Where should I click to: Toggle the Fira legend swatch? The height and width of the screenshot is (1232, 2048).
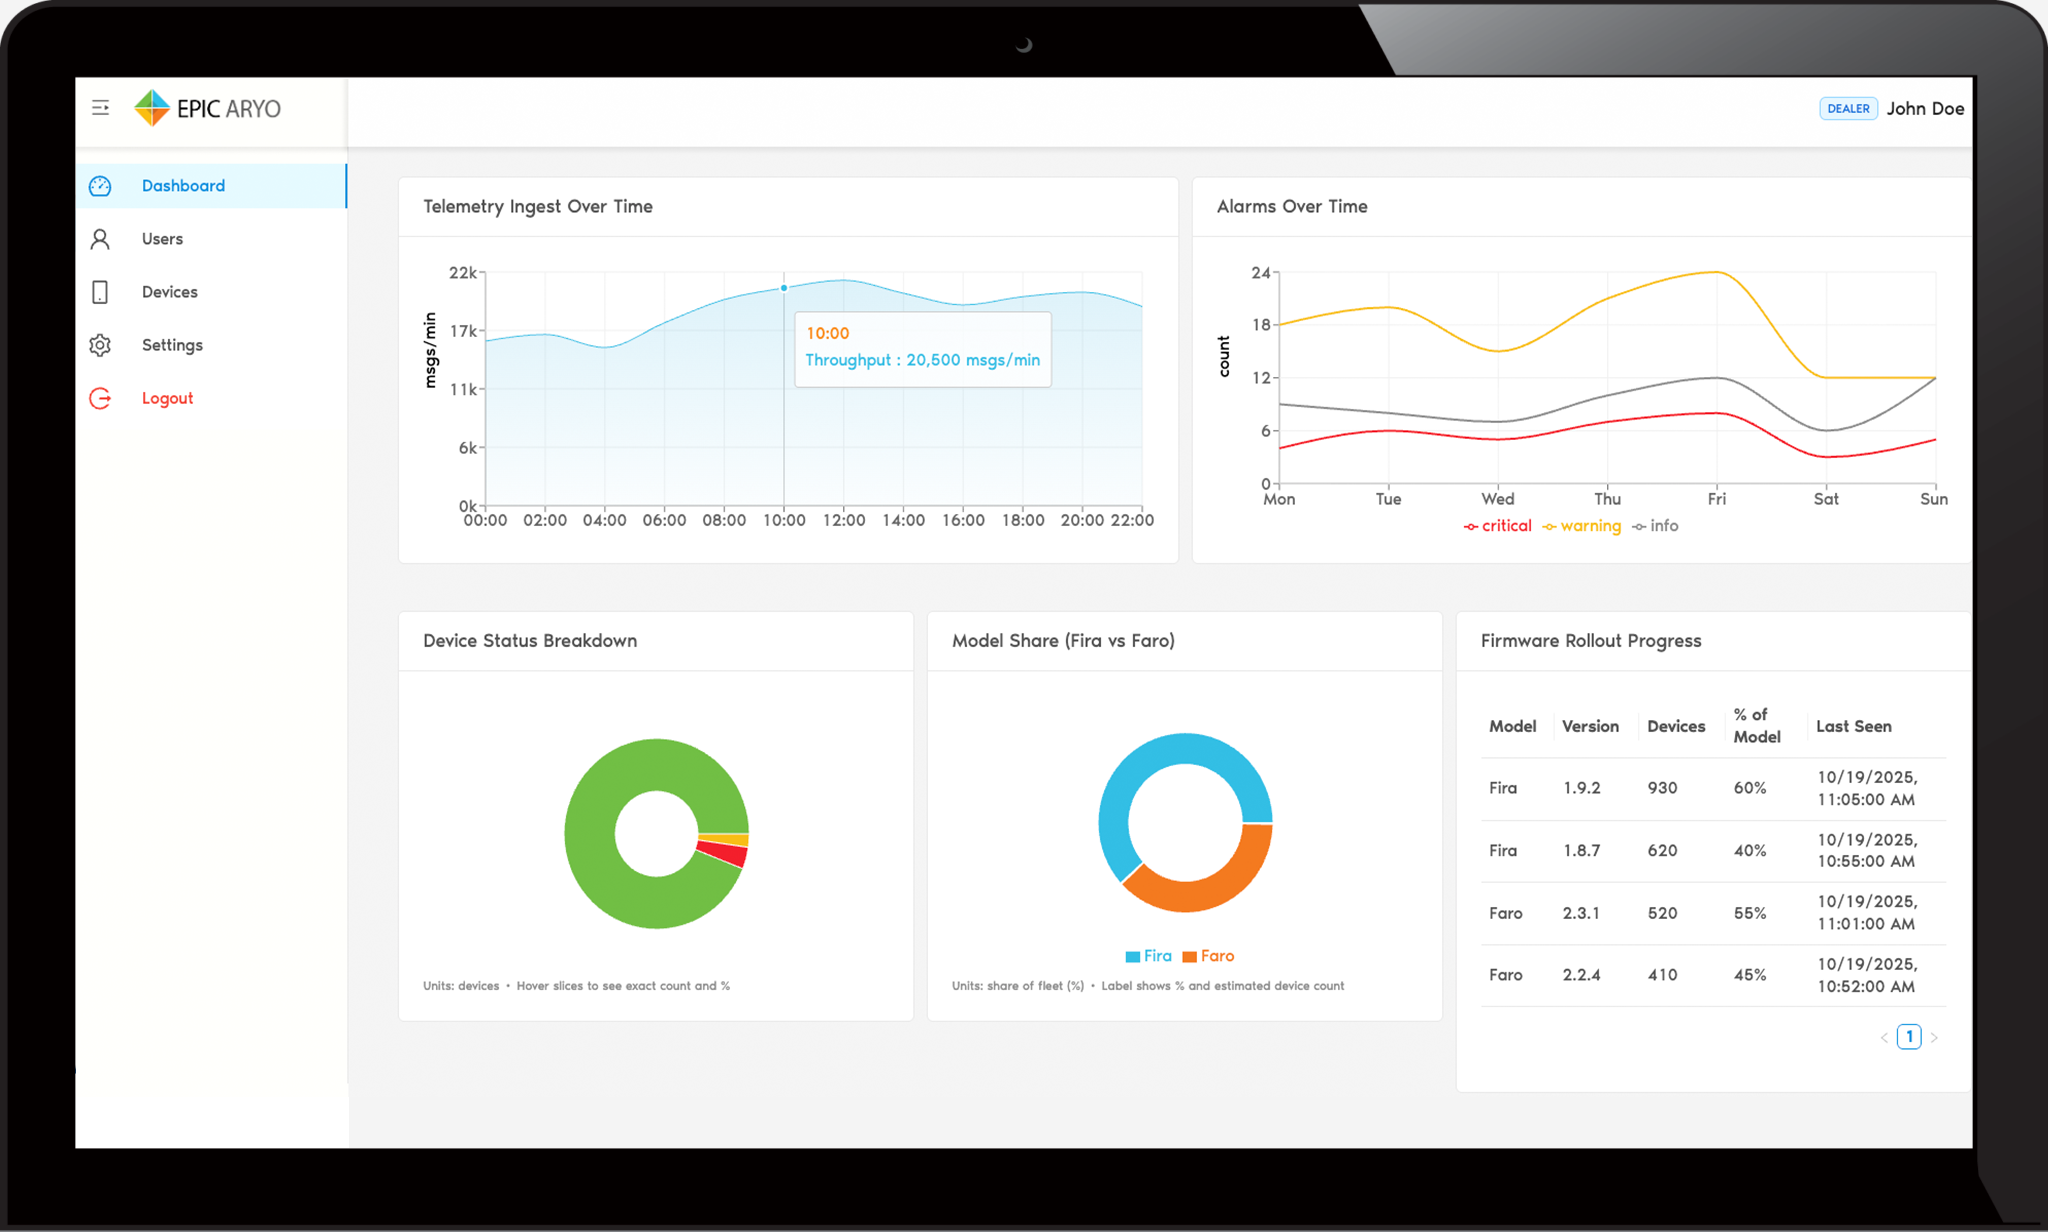point(1134,957)
